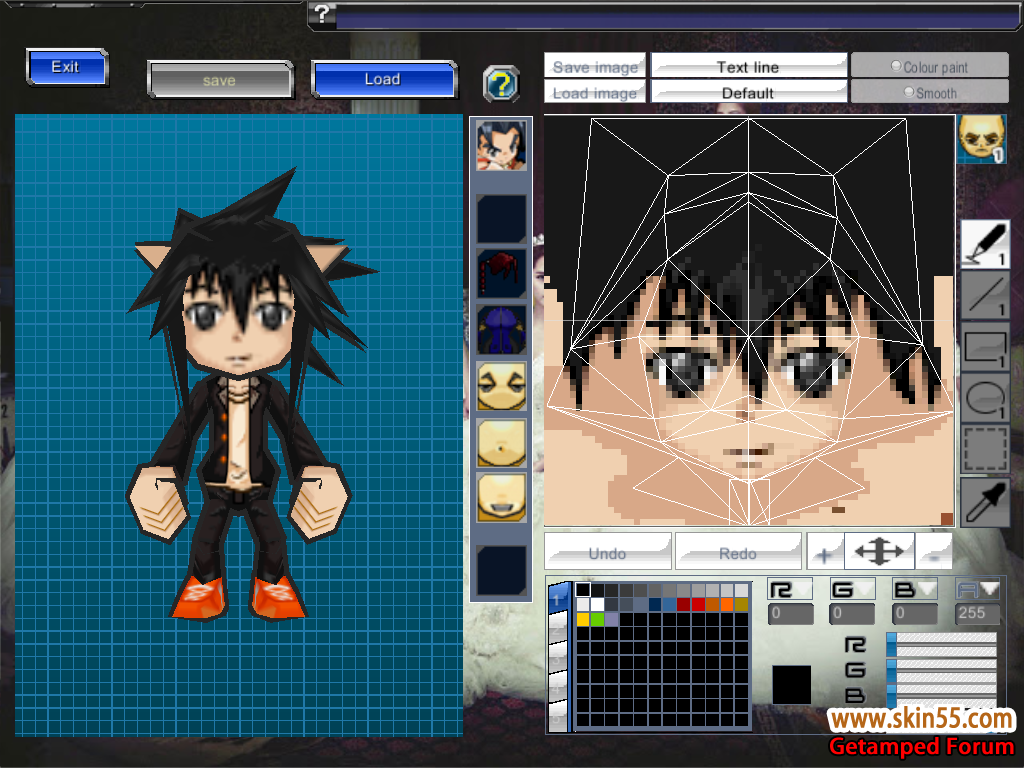The height and width of the screenshot is (768, 1024).
Task: Select the blank head with dot thumbnail
Action: [x=501, y=443]
